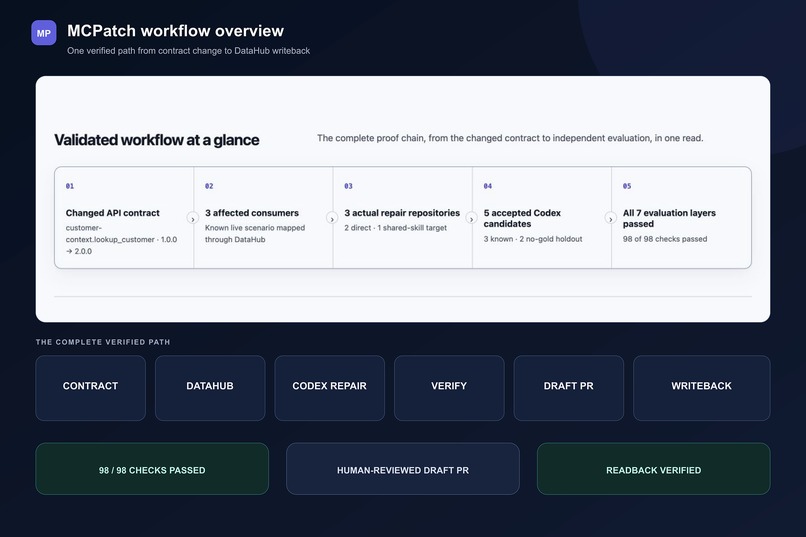Click the 3 affected consumers title

click(x=252, y=213)
